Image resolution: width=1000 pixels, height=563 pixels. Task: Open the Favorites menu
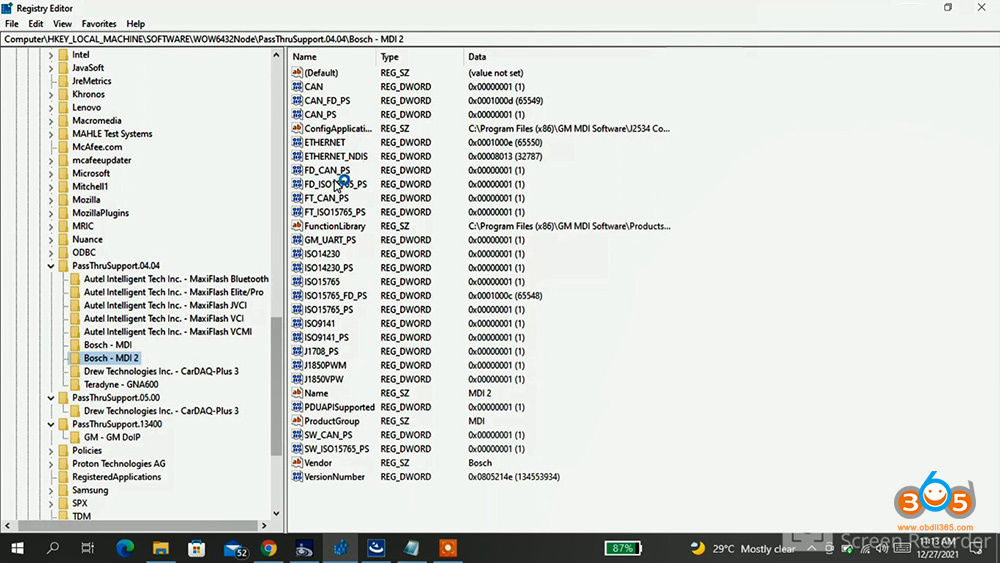coord(99,23)
